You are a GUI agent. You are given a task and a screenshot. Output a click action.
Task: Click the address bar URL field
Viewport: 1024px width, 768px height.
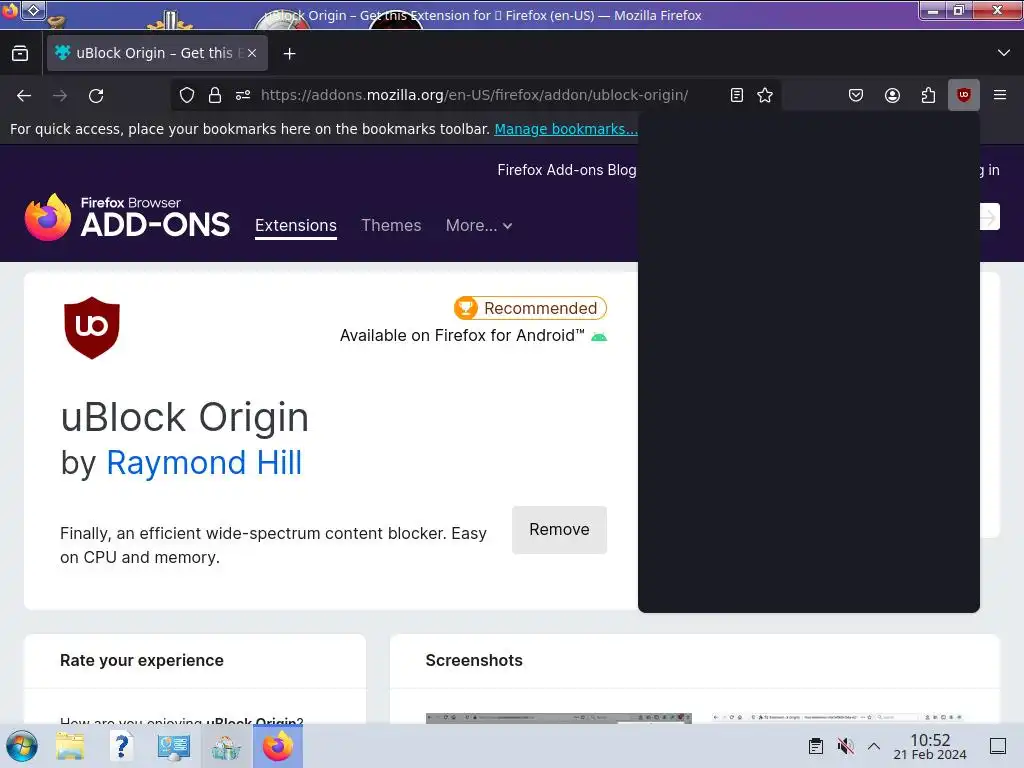474,95
